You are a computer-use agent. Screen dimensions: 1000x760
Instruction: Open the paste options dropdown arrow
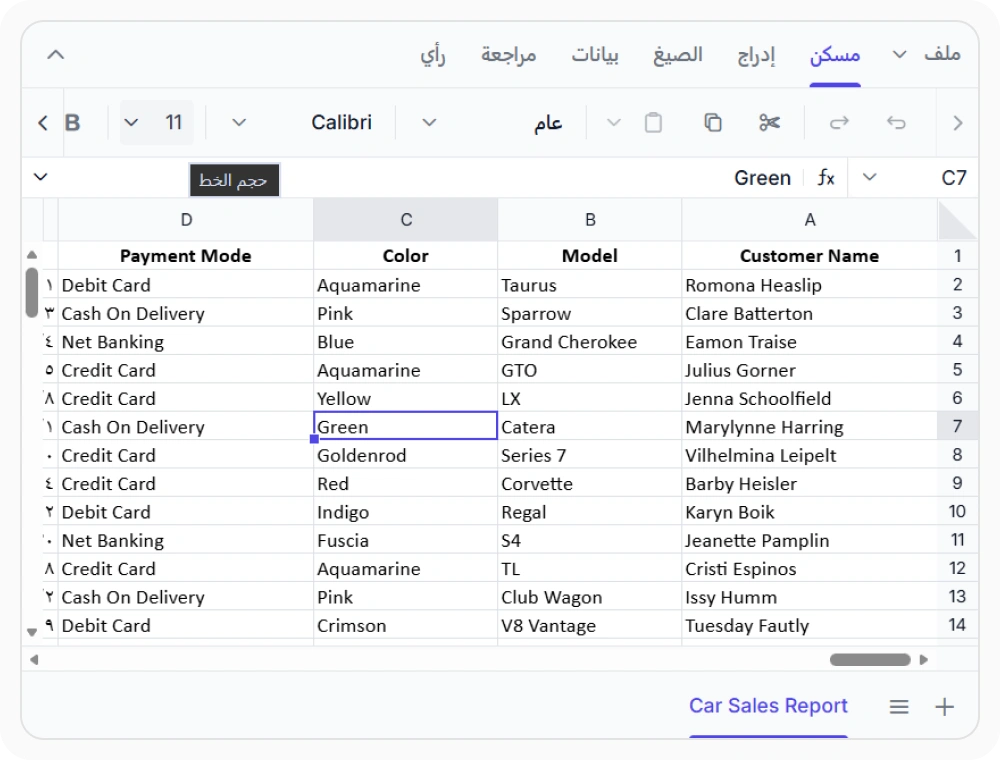tap(614, 122)
